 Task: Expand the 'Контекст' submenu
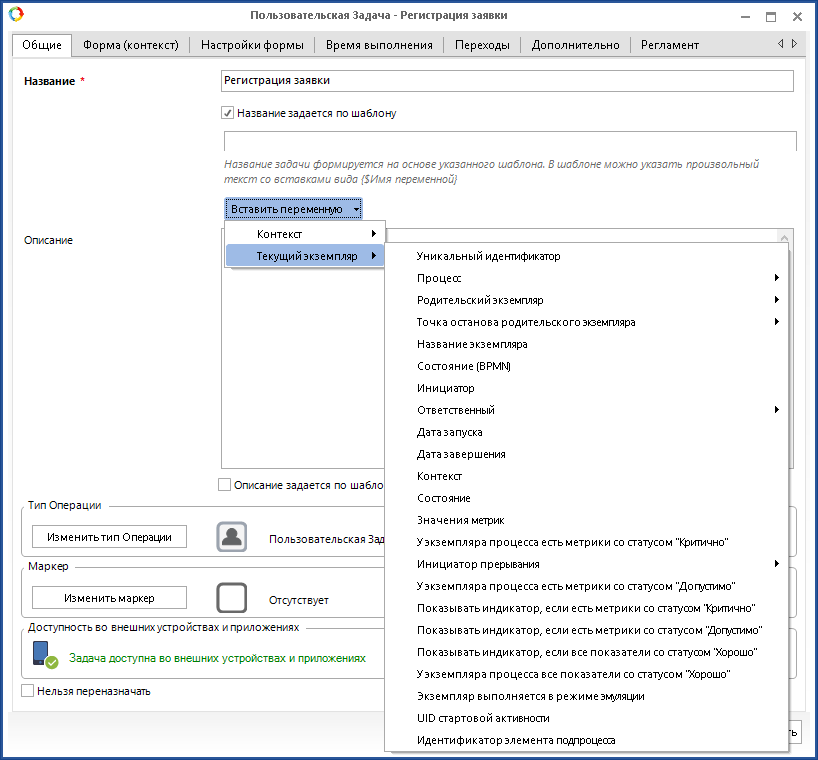tap(305, 234)
